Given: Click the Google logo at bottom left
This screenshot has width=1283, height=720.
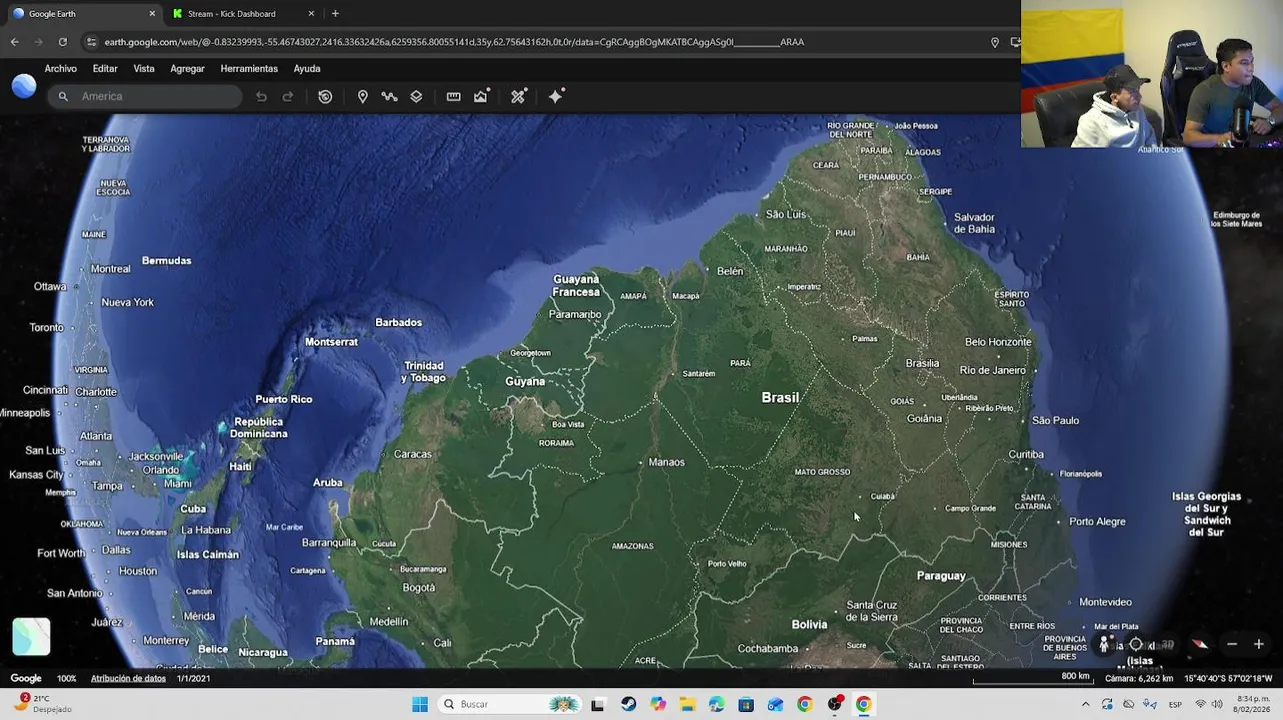Looking at the screenshot, I should (x=26, y=679).
